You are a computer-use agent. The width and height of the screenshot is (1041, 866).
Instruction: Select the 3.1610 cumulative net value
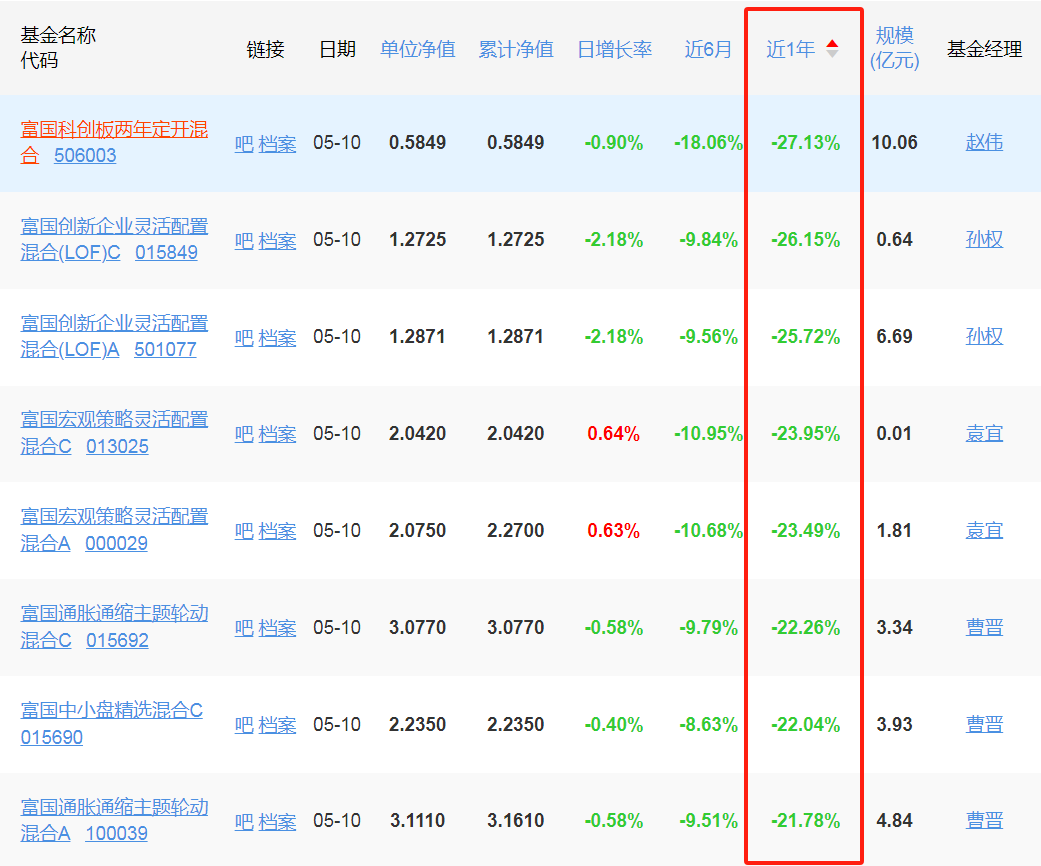515,821
